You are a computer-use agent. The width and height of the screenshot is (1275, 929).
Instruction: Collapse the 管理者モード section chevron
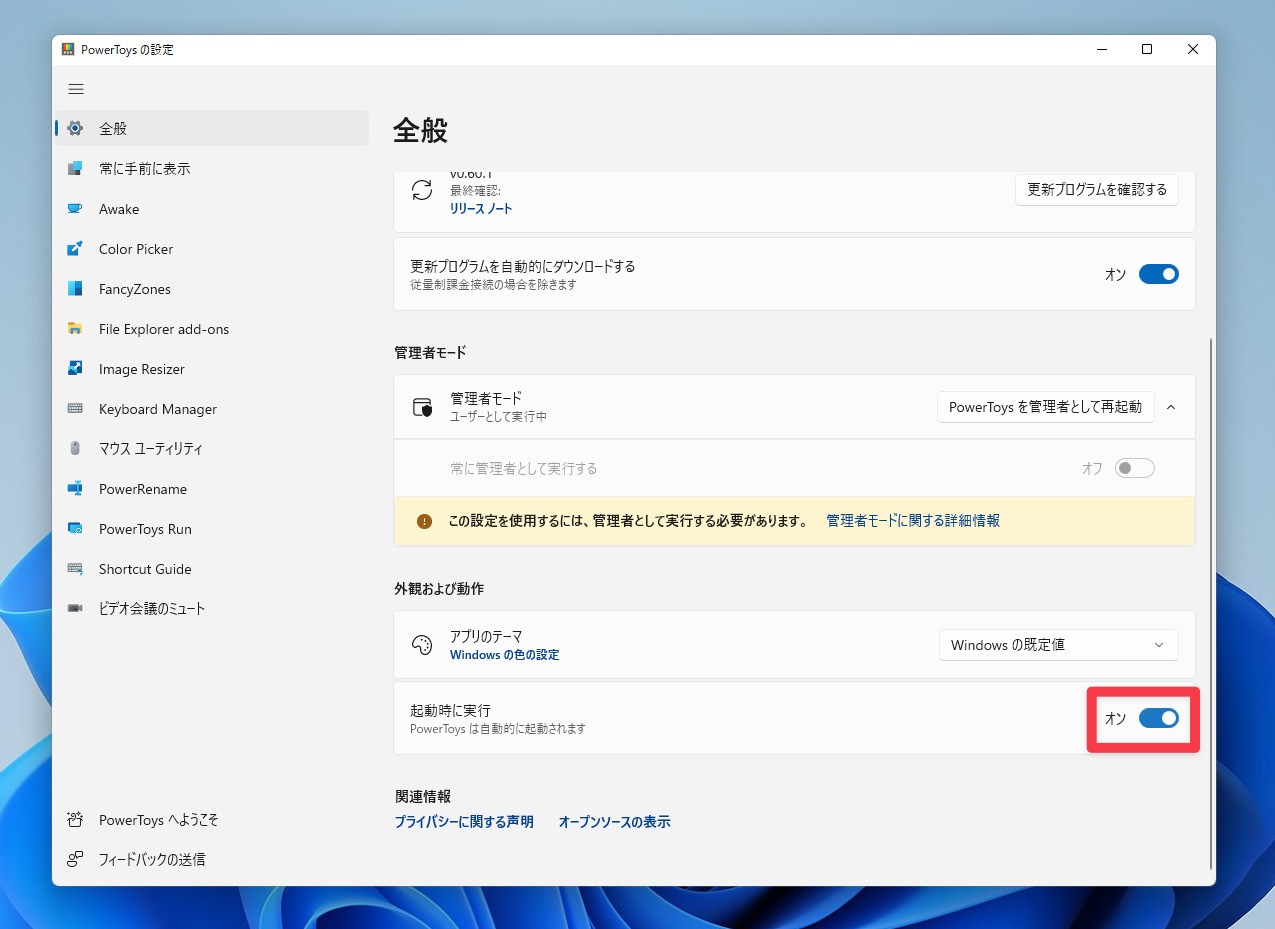[1171, 407]
